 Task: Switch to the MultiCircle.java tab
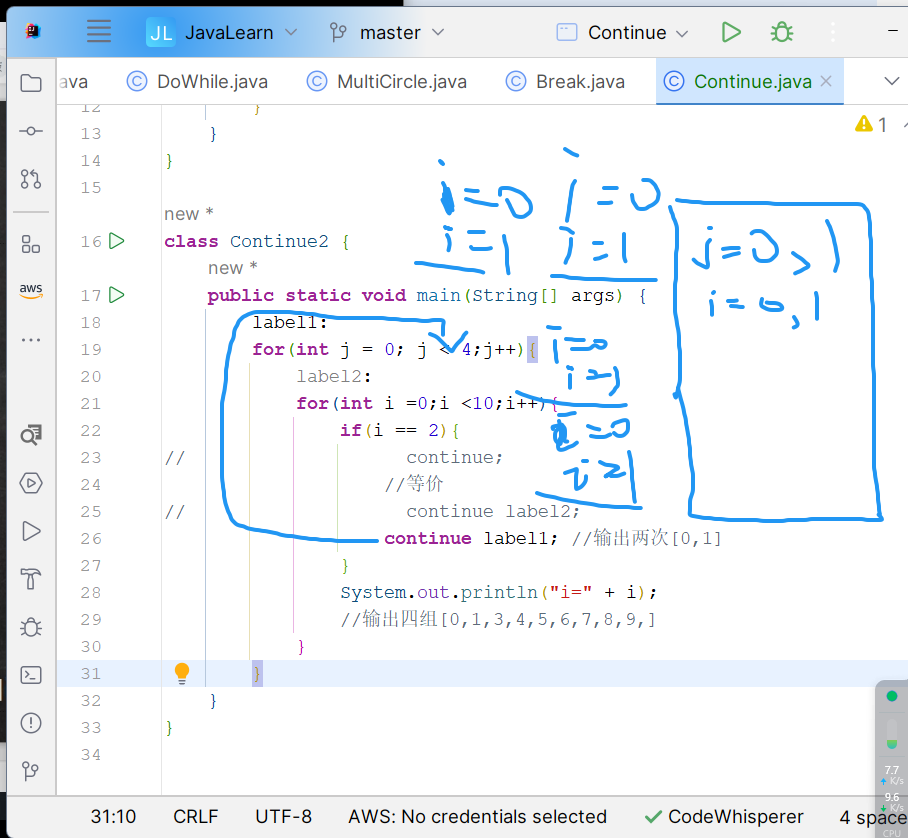coord(387,82)
